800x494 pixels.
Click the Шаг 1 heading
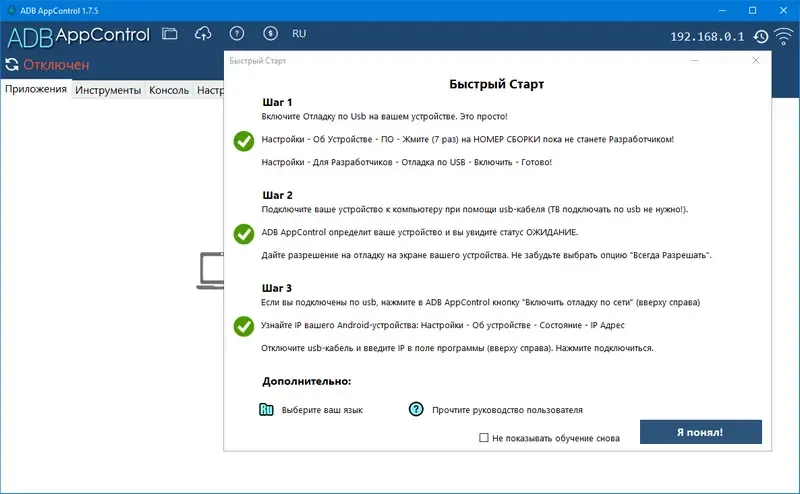click(277, 102)
